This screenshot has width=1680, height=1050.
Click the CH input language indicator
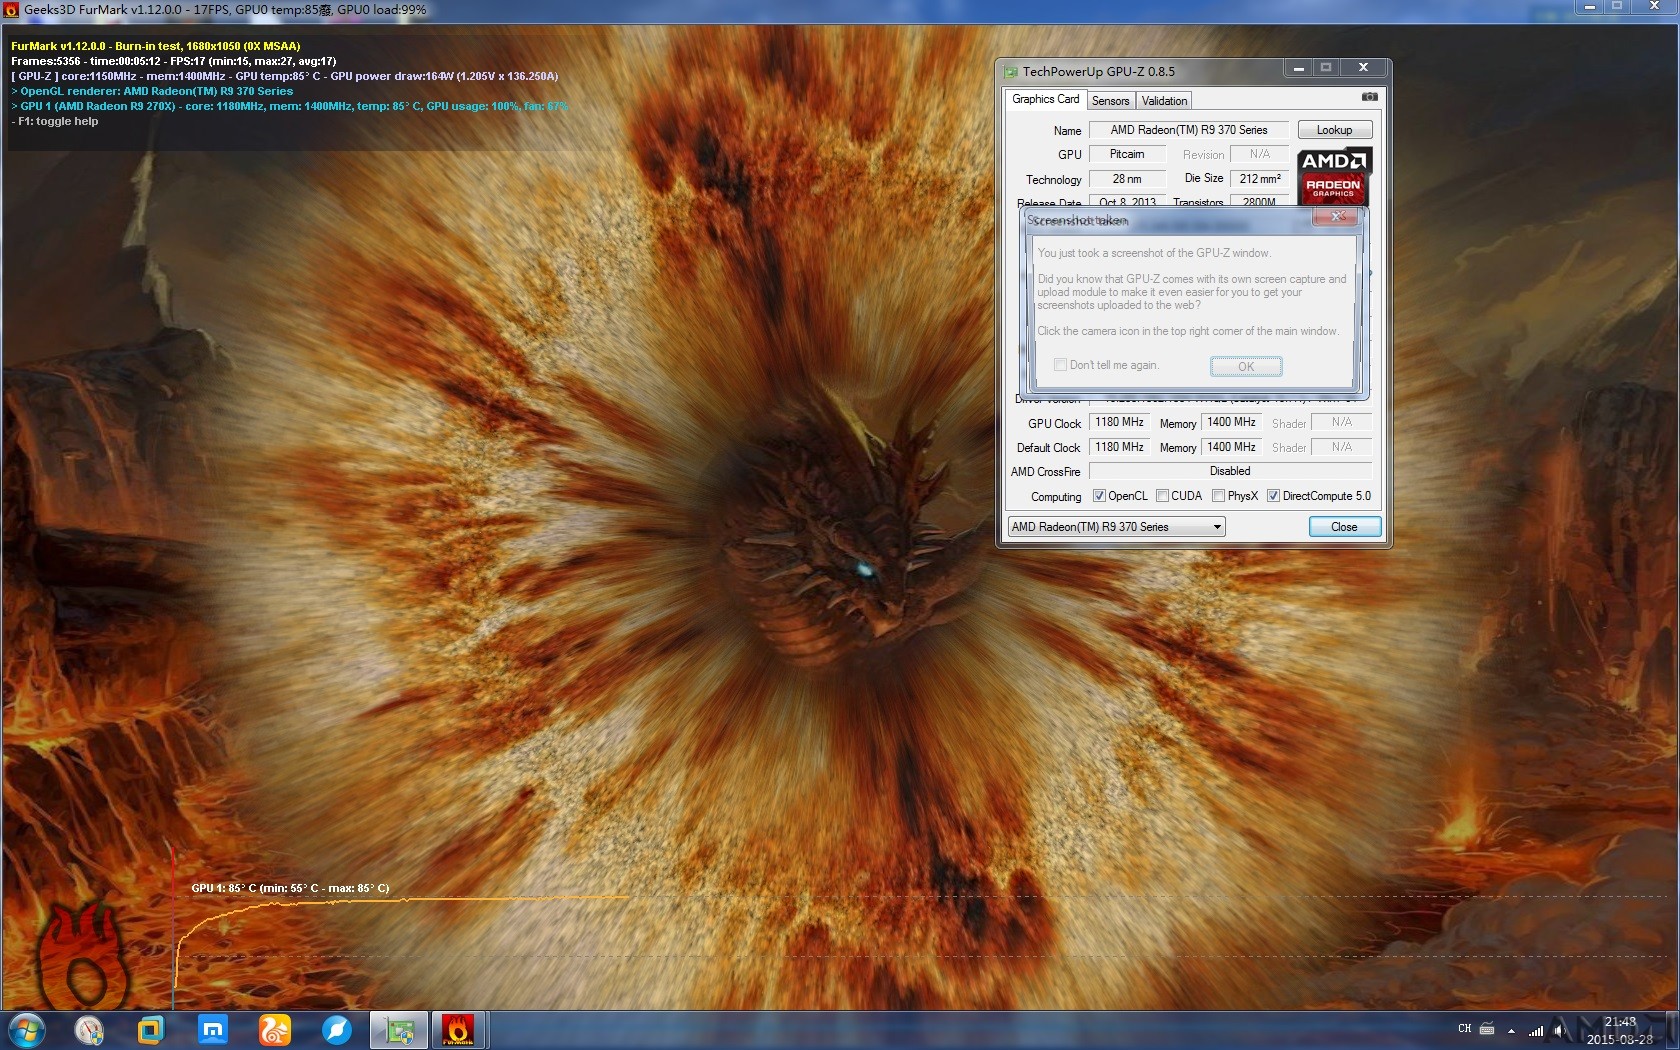pos(1465,1029)
